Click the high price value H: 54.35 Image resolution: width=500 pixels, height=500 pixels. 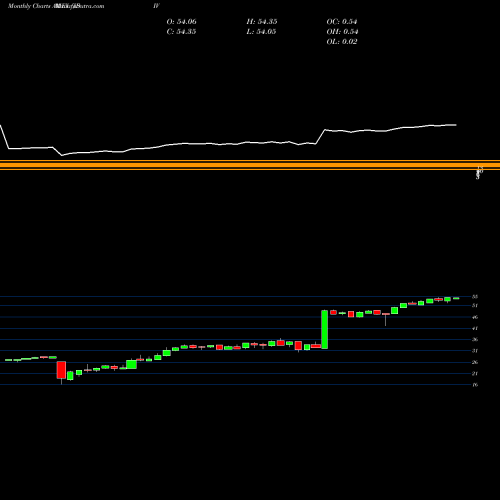pyautogui.click(x=262, y=22)
